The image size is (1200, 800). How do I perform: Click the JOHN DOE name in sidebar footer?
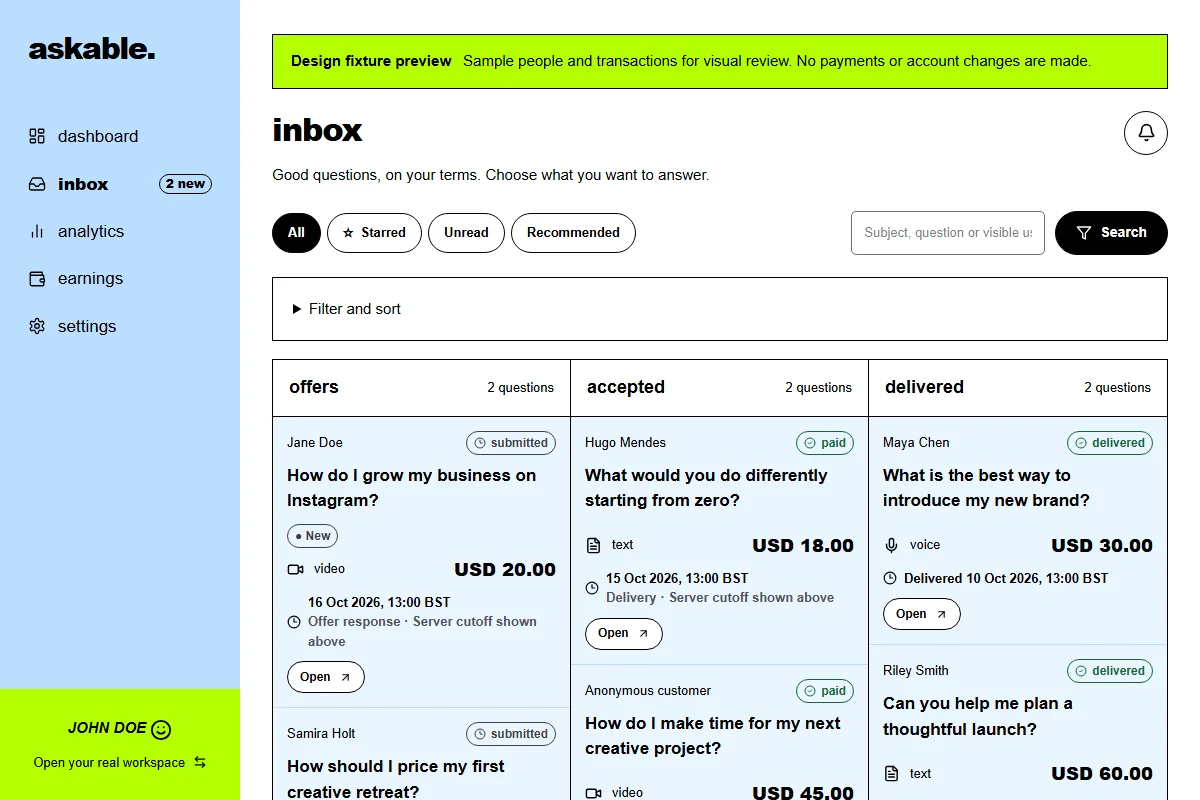pyautogui.click(x=107, y=729)
